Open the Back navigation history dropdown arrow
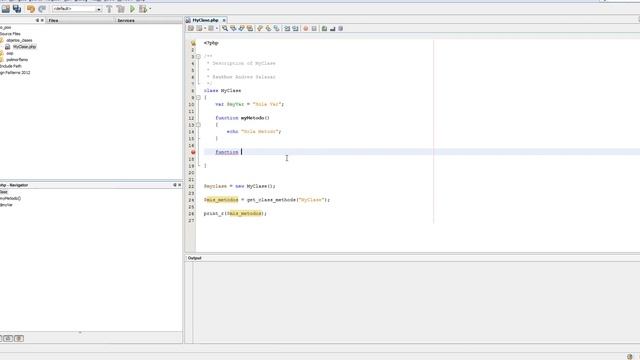The height and width of the screenshot is (360, 640). pos(205,28)
